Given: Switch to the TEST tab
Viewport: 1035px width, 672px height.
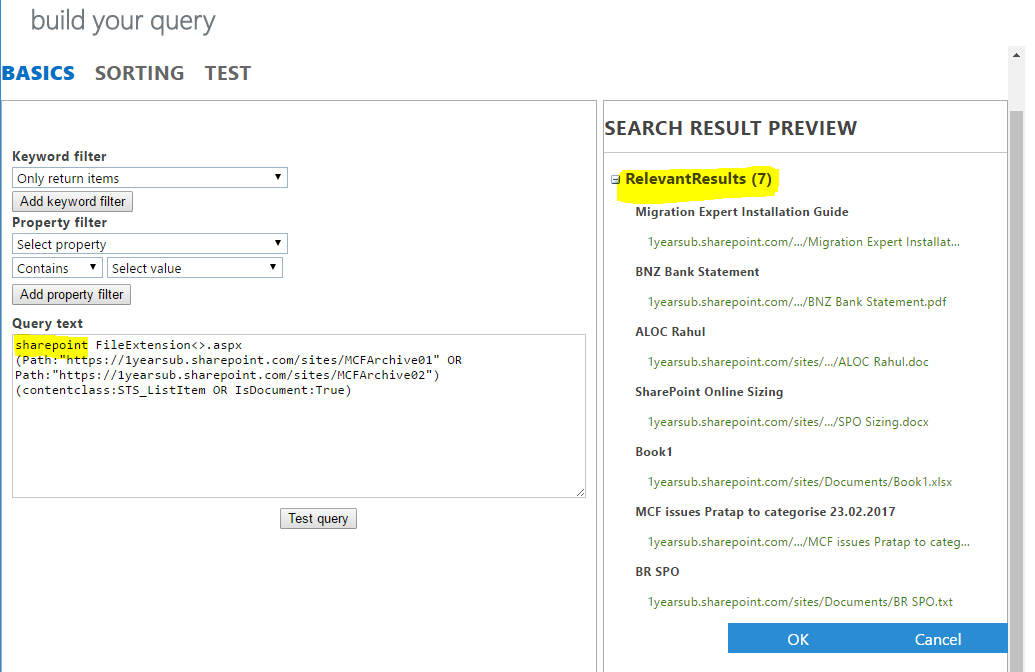Looking at the screenshot, I should click(x=227, y=72).
